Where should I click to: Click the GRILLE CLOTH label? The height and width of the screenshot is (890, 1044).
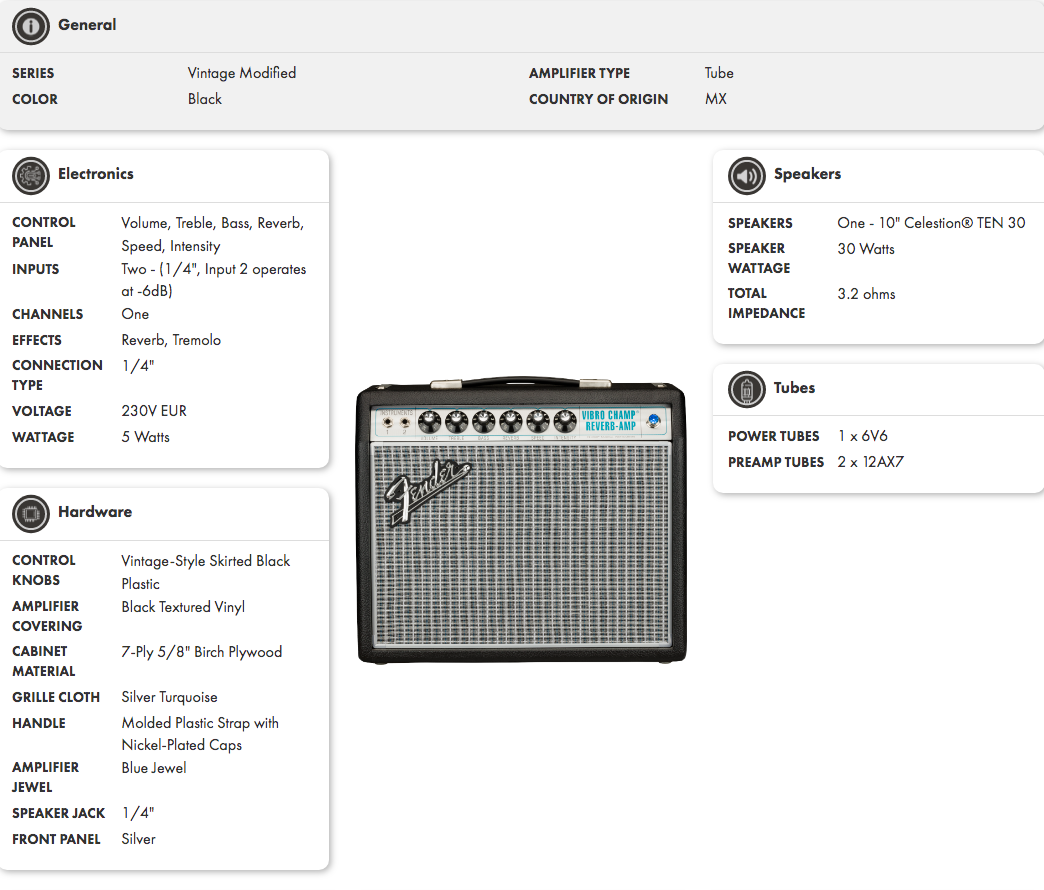pos(56,698)
